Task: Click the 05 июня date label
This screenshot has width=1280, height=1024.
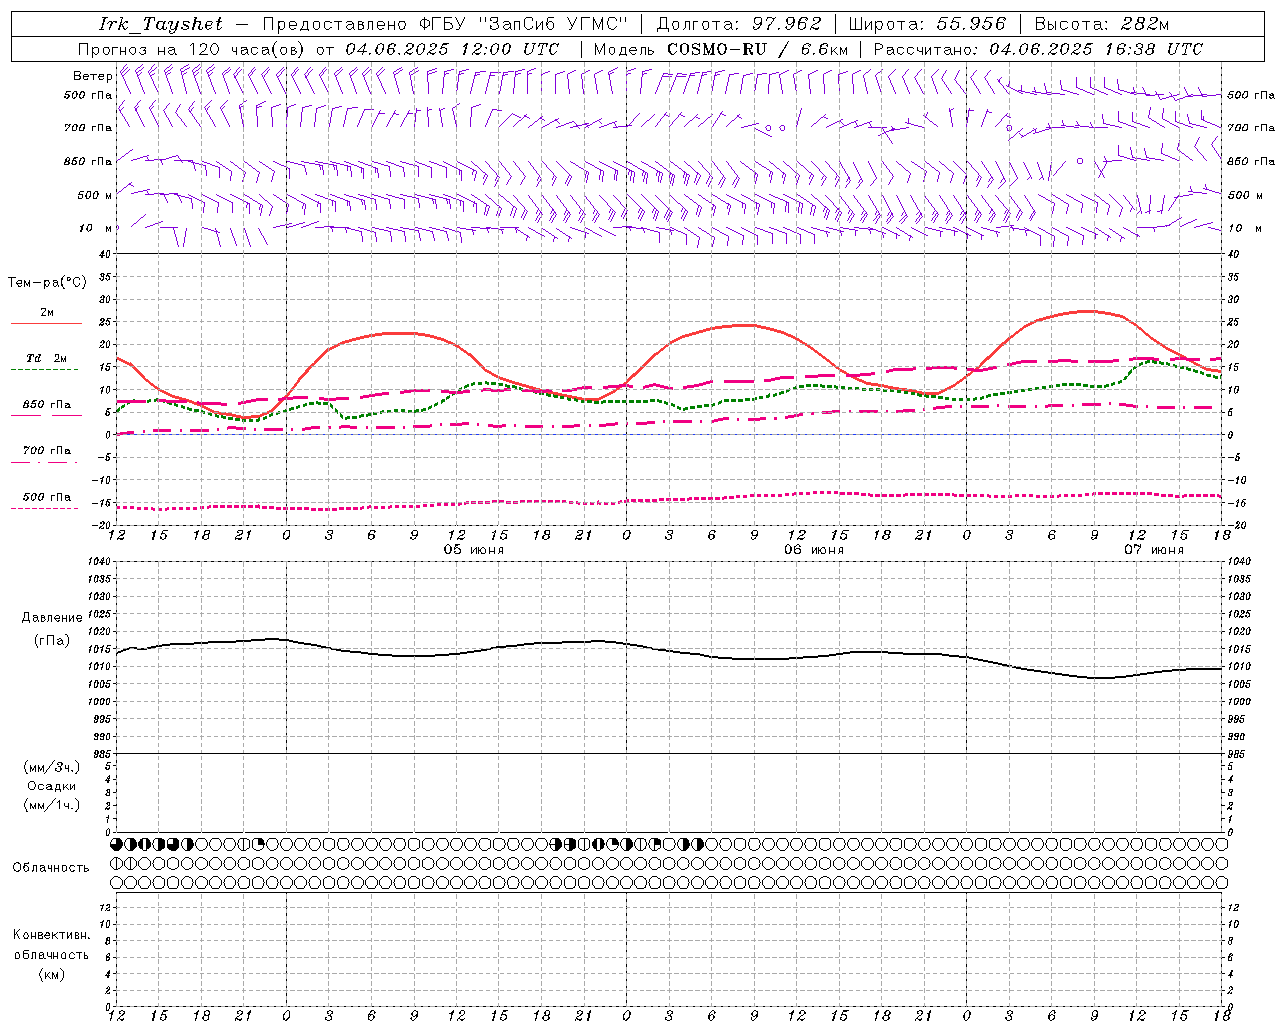Action: [474, 550]
